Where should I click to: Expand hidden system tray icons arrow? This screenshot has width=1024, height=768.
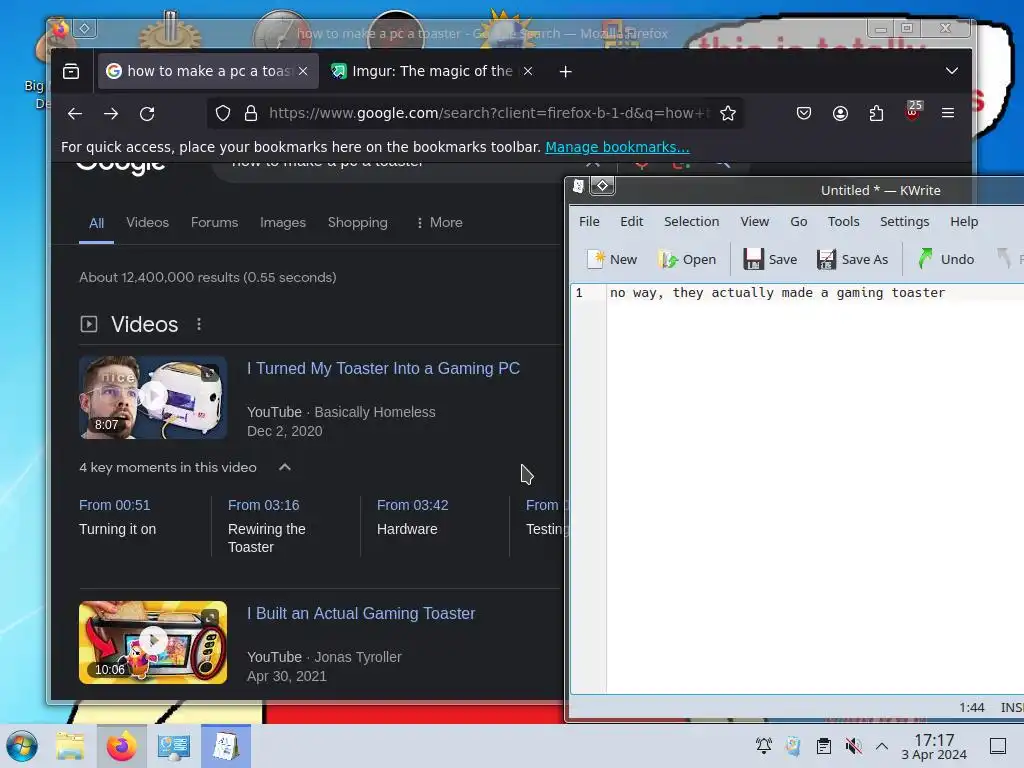882,746
